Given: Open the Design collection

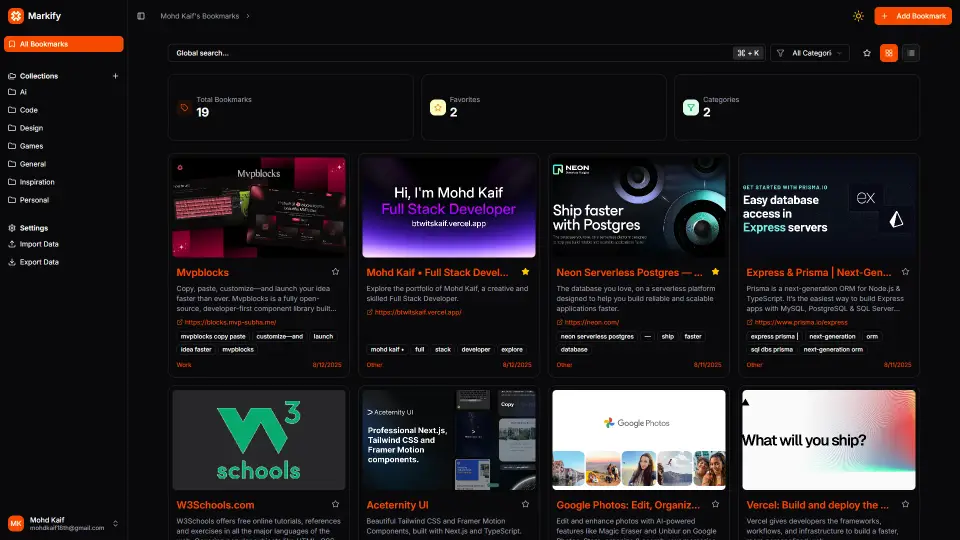Looking at the screenshot, I should (x=31, y=128).
